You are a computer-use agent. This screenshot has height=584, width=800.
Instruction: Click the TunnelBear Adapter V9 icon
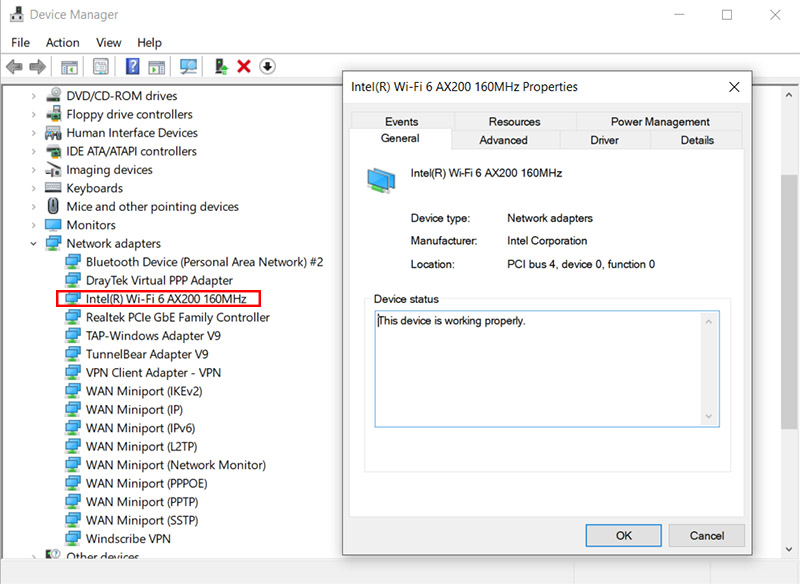point(73,354)
